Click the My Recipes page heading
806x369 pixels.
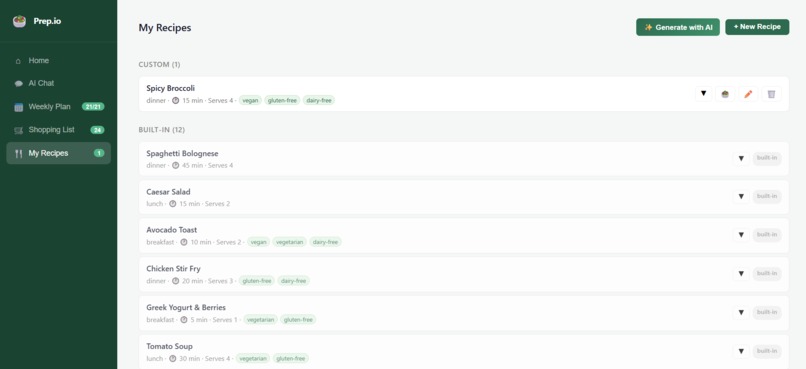165,28
